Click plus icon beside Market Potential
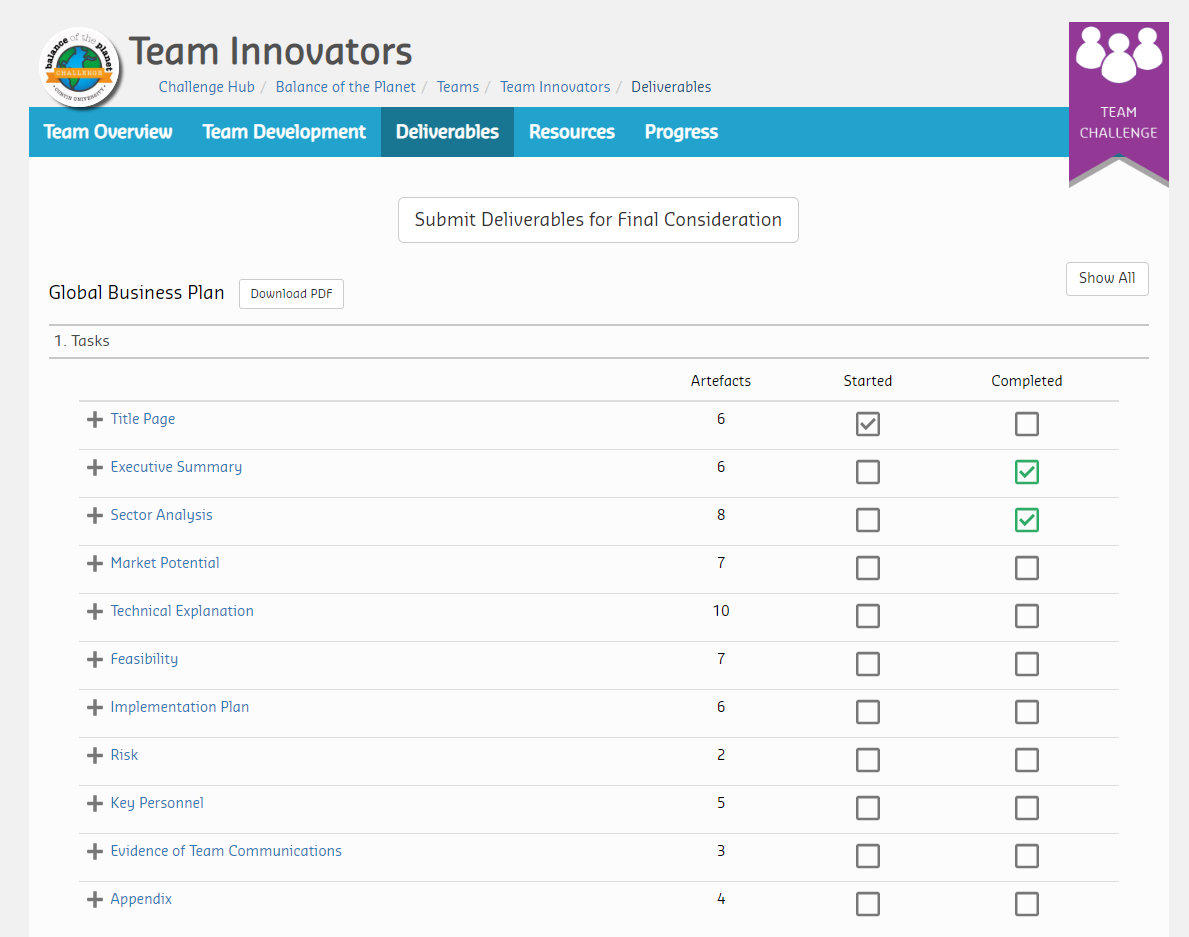The image size is (1189, 937). tap(95, 564)
